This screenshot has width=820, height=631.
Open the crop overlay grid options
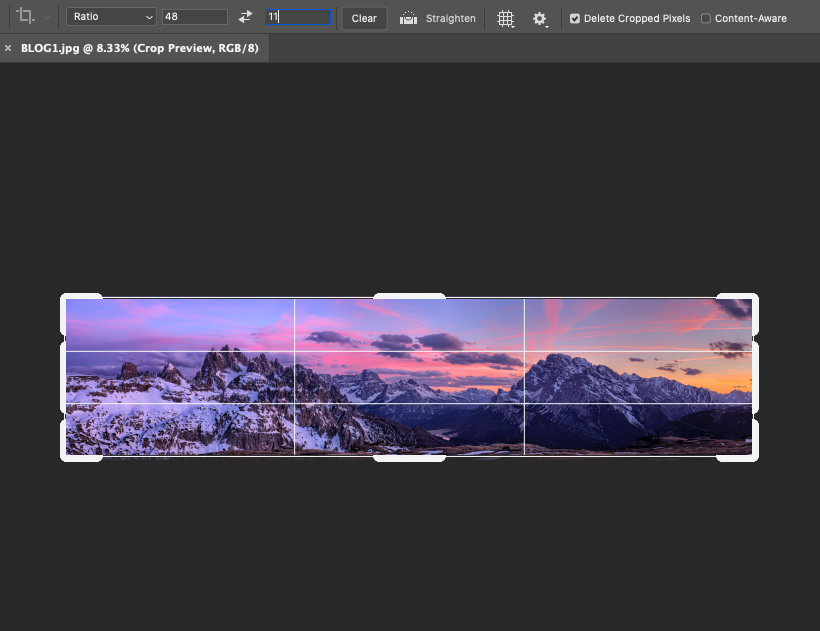click(505, 19)
